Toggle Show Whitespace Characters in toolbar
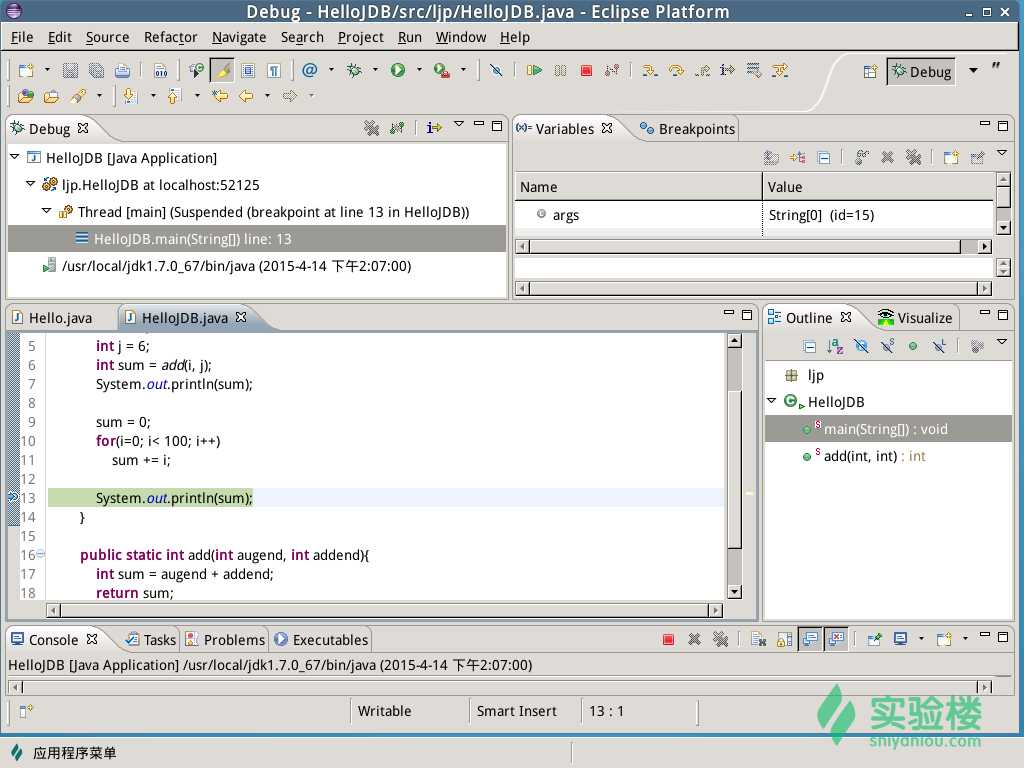 pyautogui.click(x=273, y=70)
